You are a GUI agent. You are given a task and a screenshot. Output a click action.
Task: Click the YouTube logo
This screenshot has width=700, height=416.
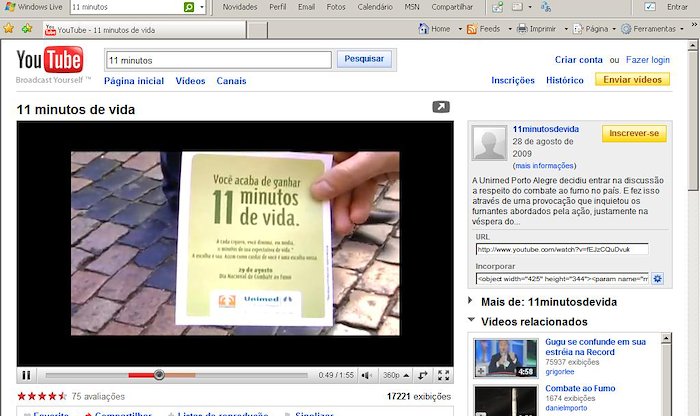coord(50,60)
